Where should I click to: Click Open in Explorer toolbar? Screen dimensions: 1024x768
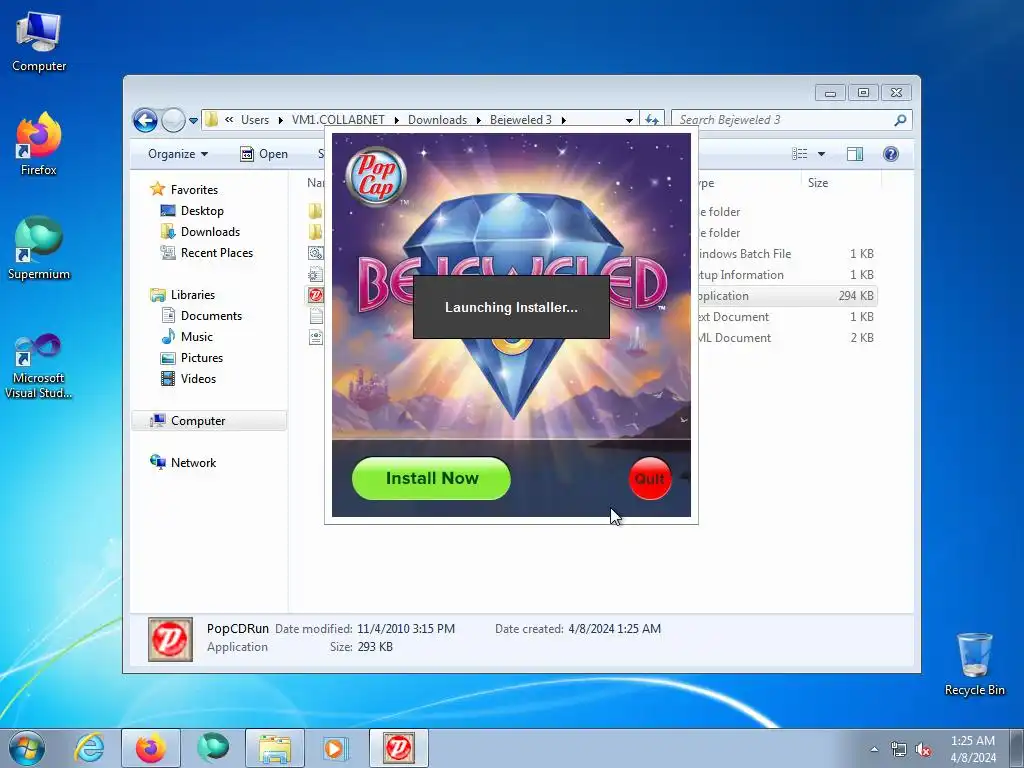coord(264,153)
